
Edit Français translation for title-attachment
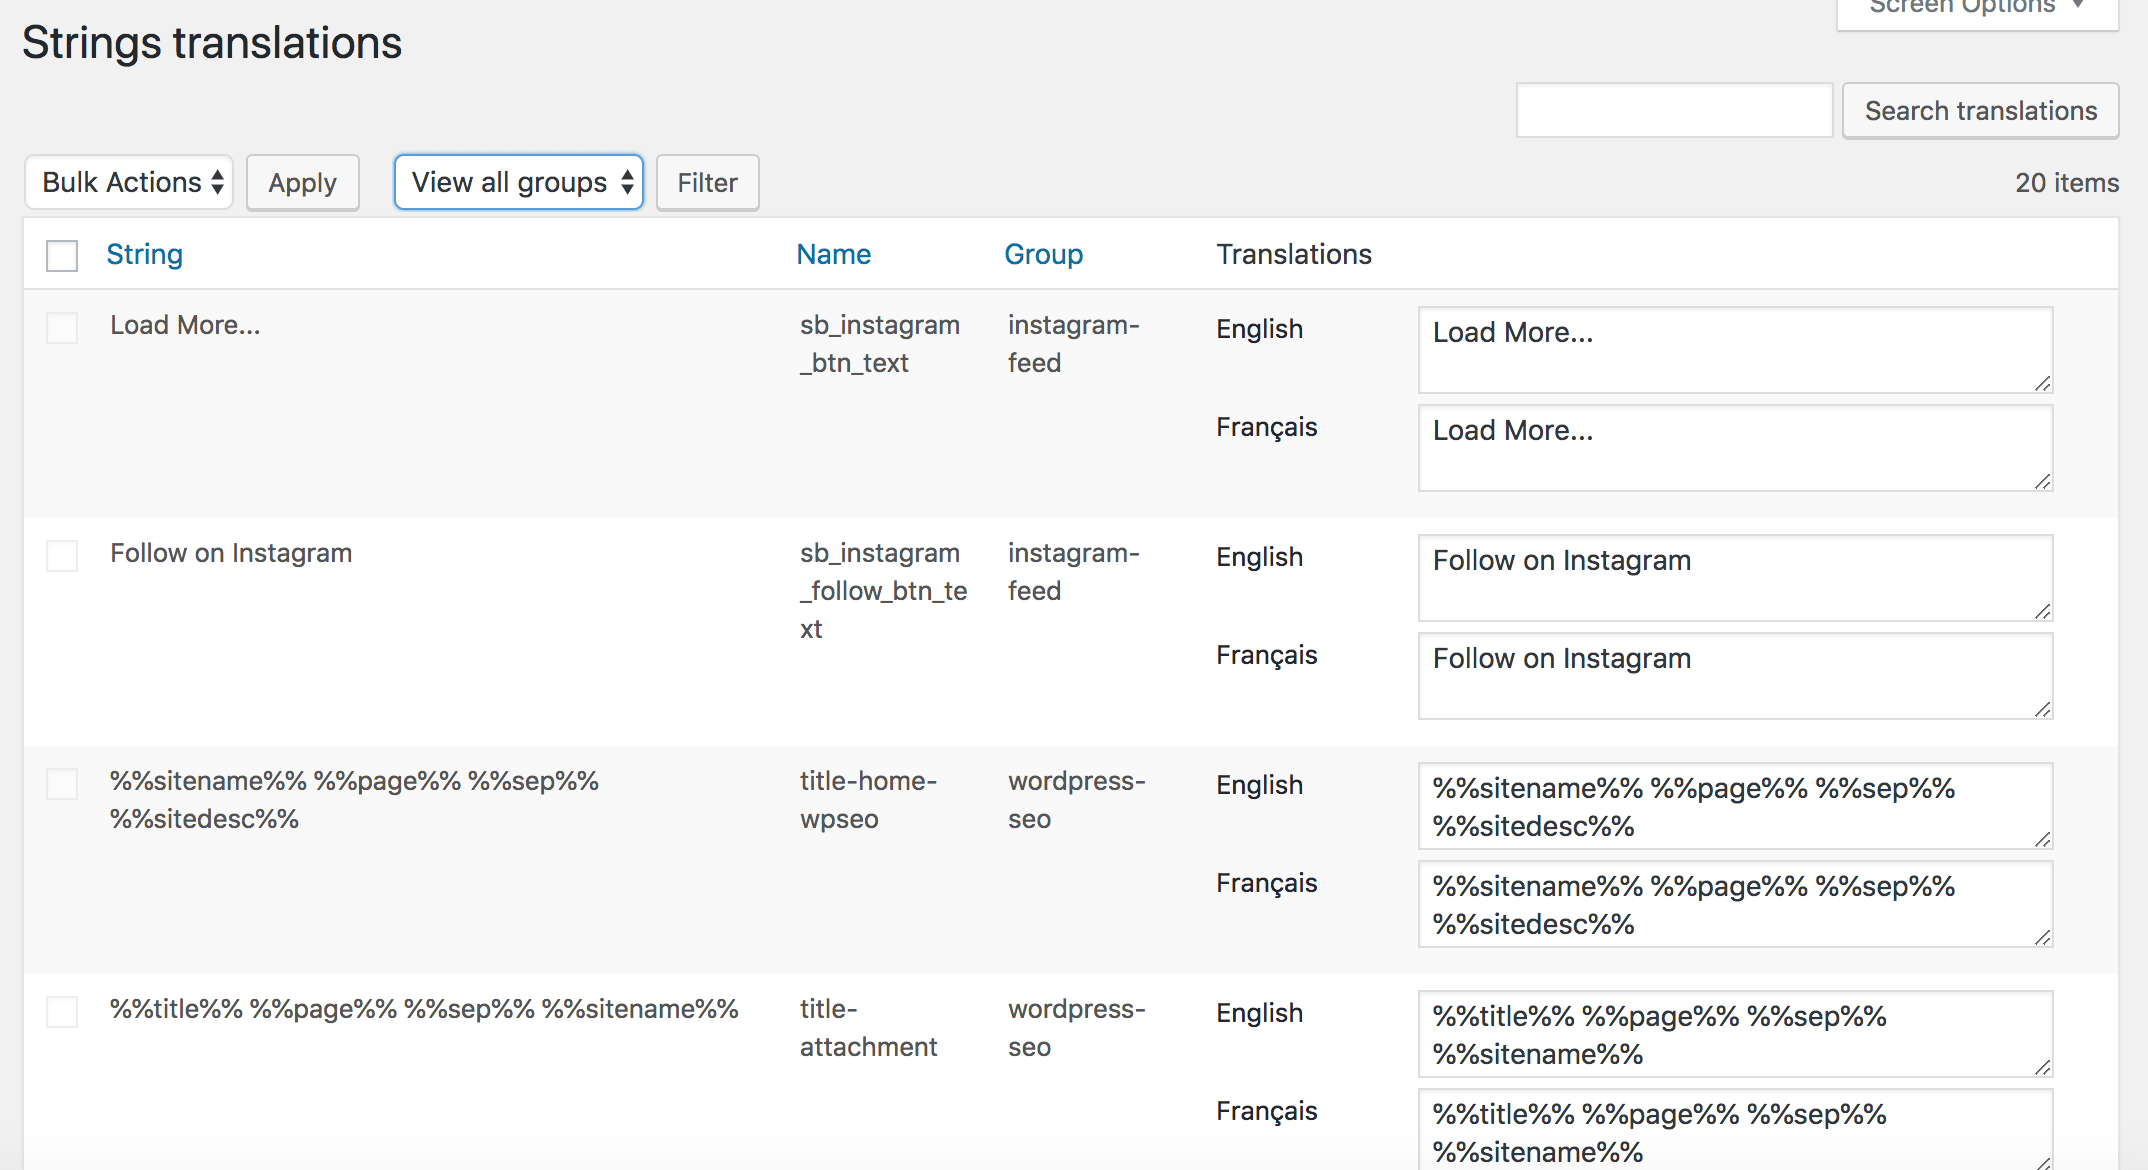pos(1735,1130)
